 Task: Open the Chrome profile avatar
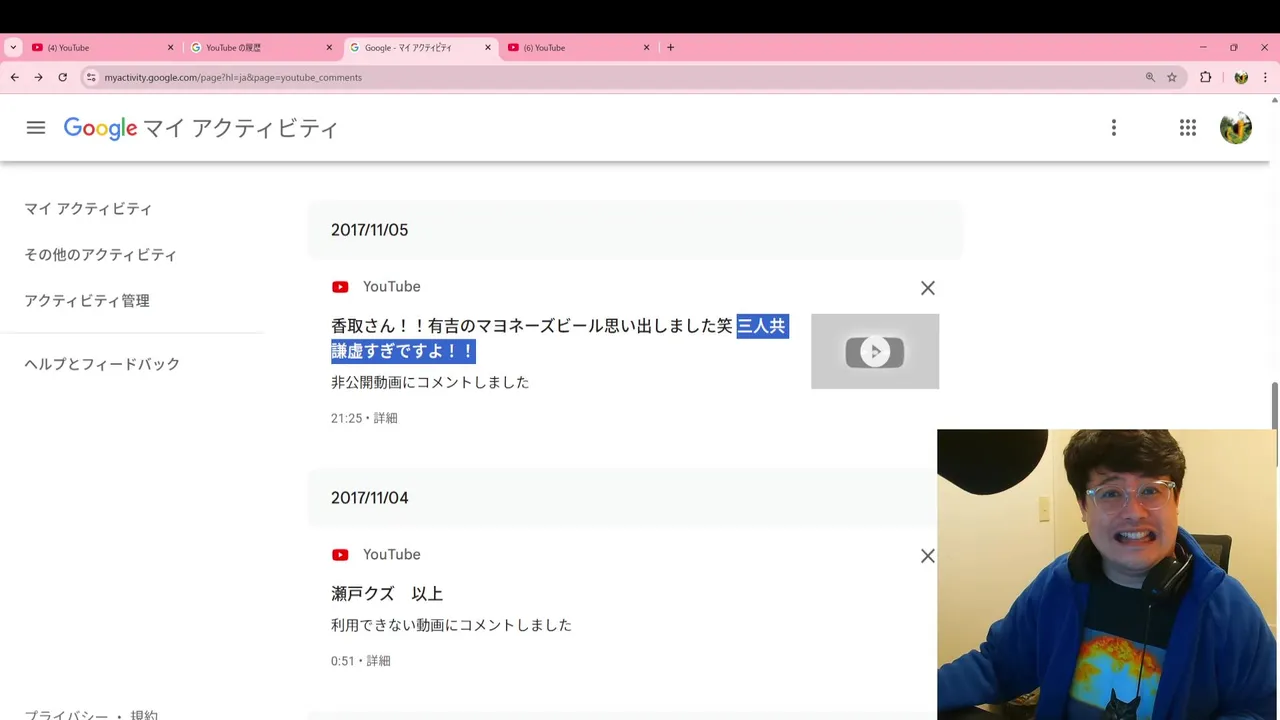1241,77
